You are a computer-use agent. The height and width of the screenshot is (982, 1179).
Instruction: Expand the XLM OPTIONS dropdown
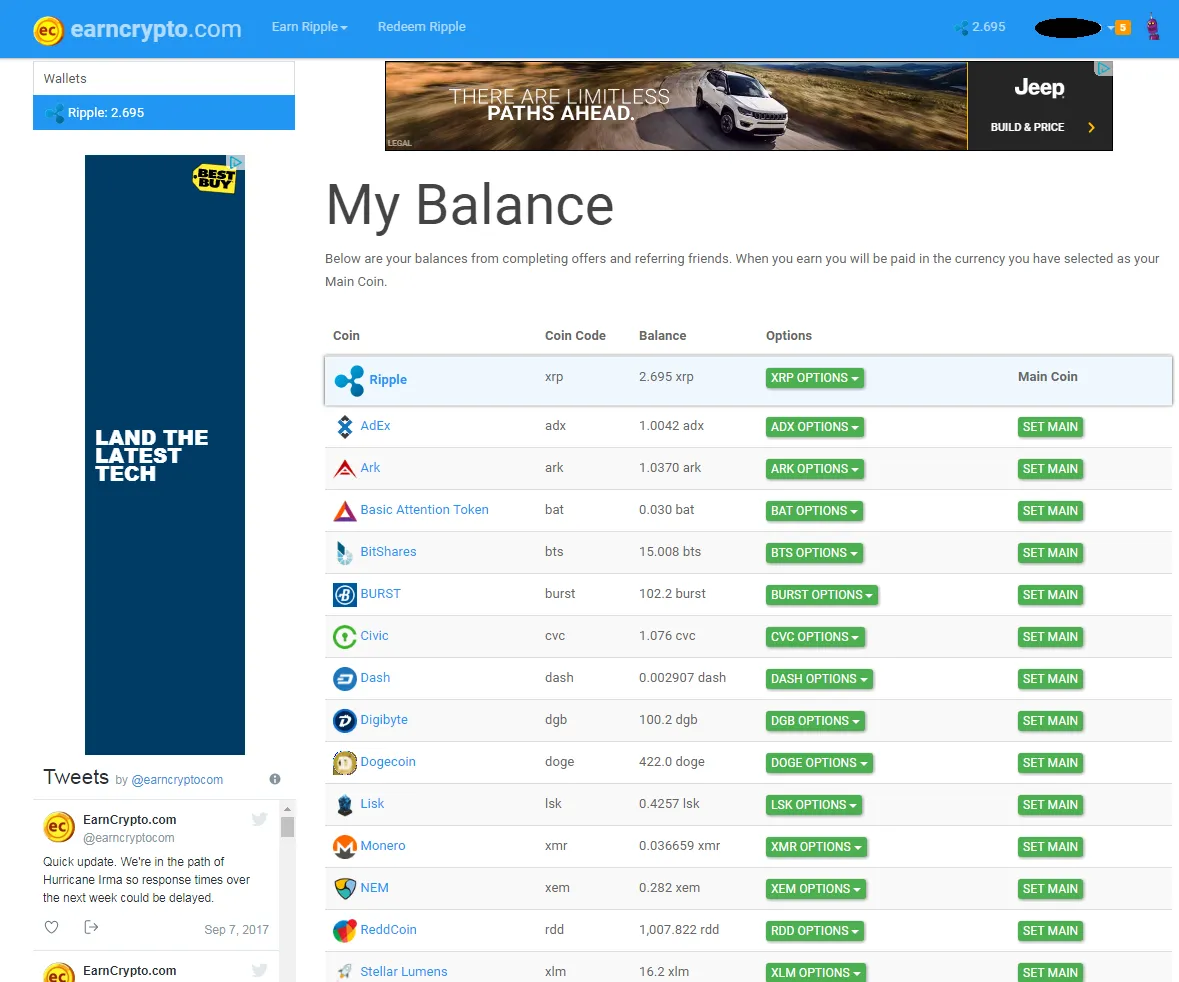[815, 972]
